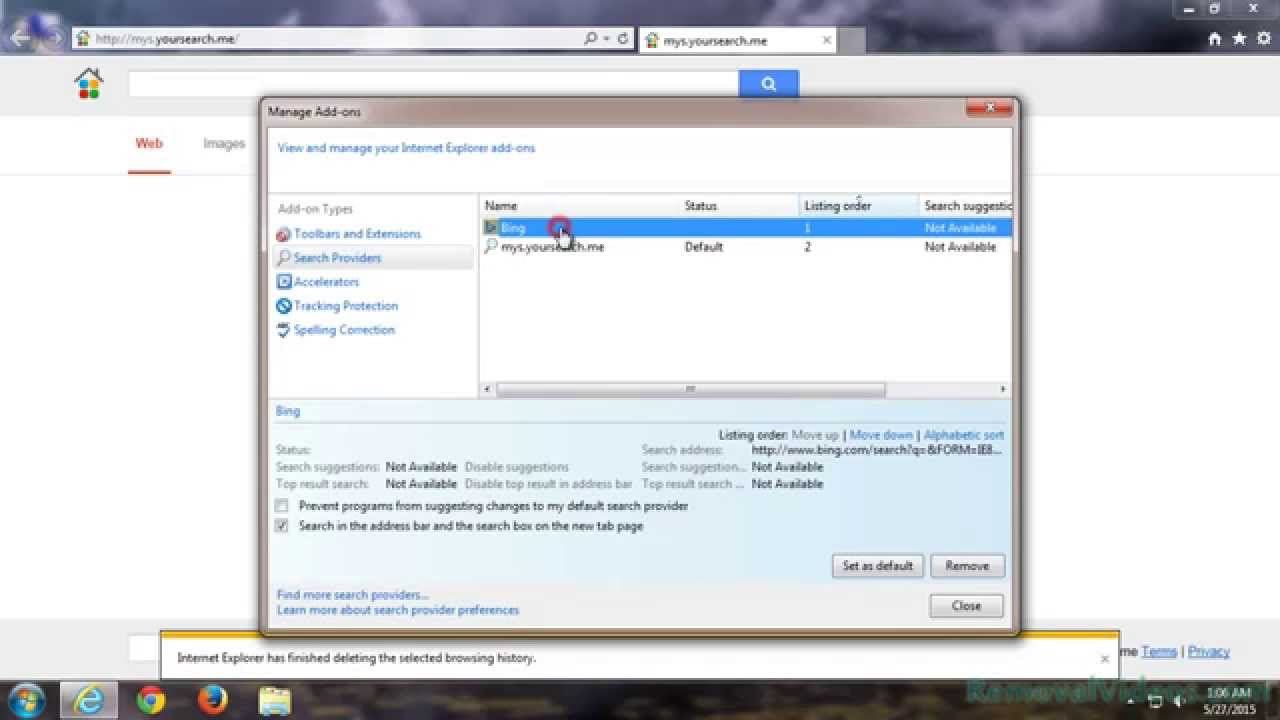1280x720 pixels.
Task: Switch to the Images tab on search page
Action: 224,144
